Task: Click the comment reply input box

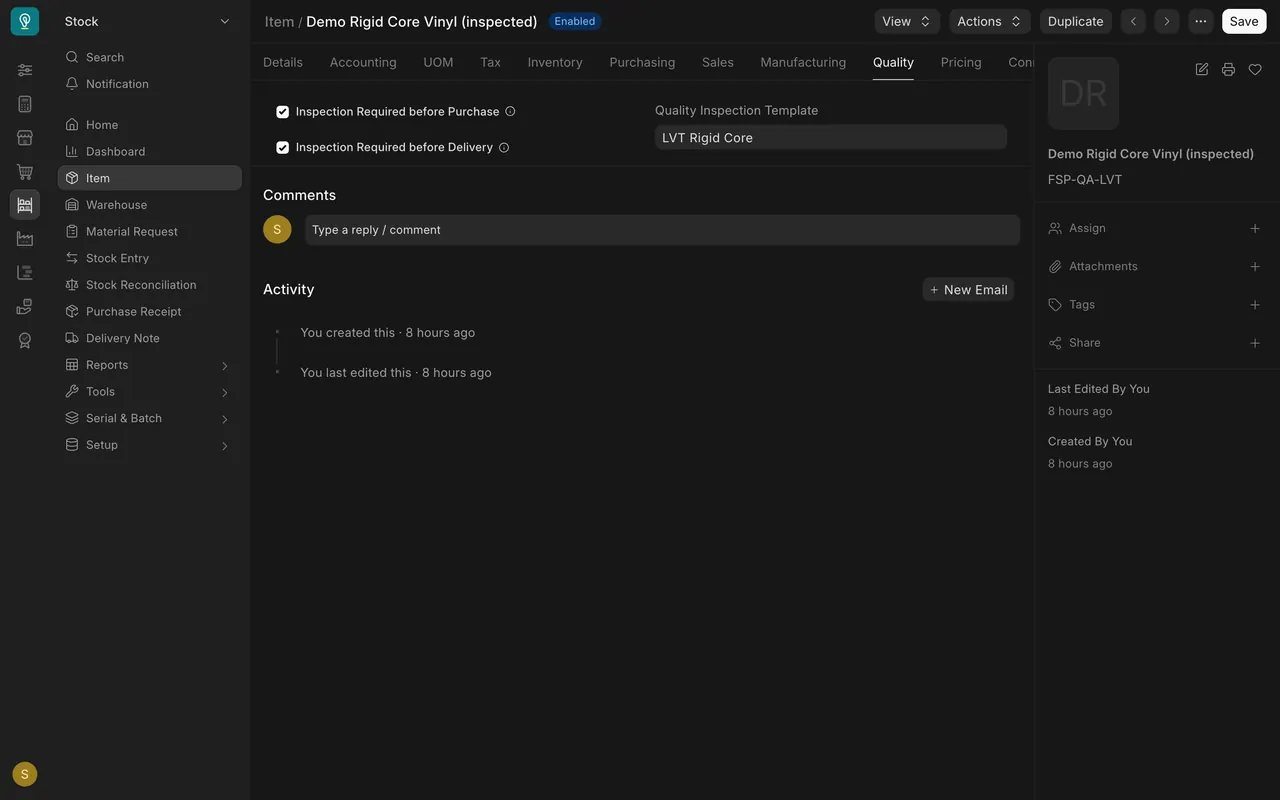Action: coord(662,230)
